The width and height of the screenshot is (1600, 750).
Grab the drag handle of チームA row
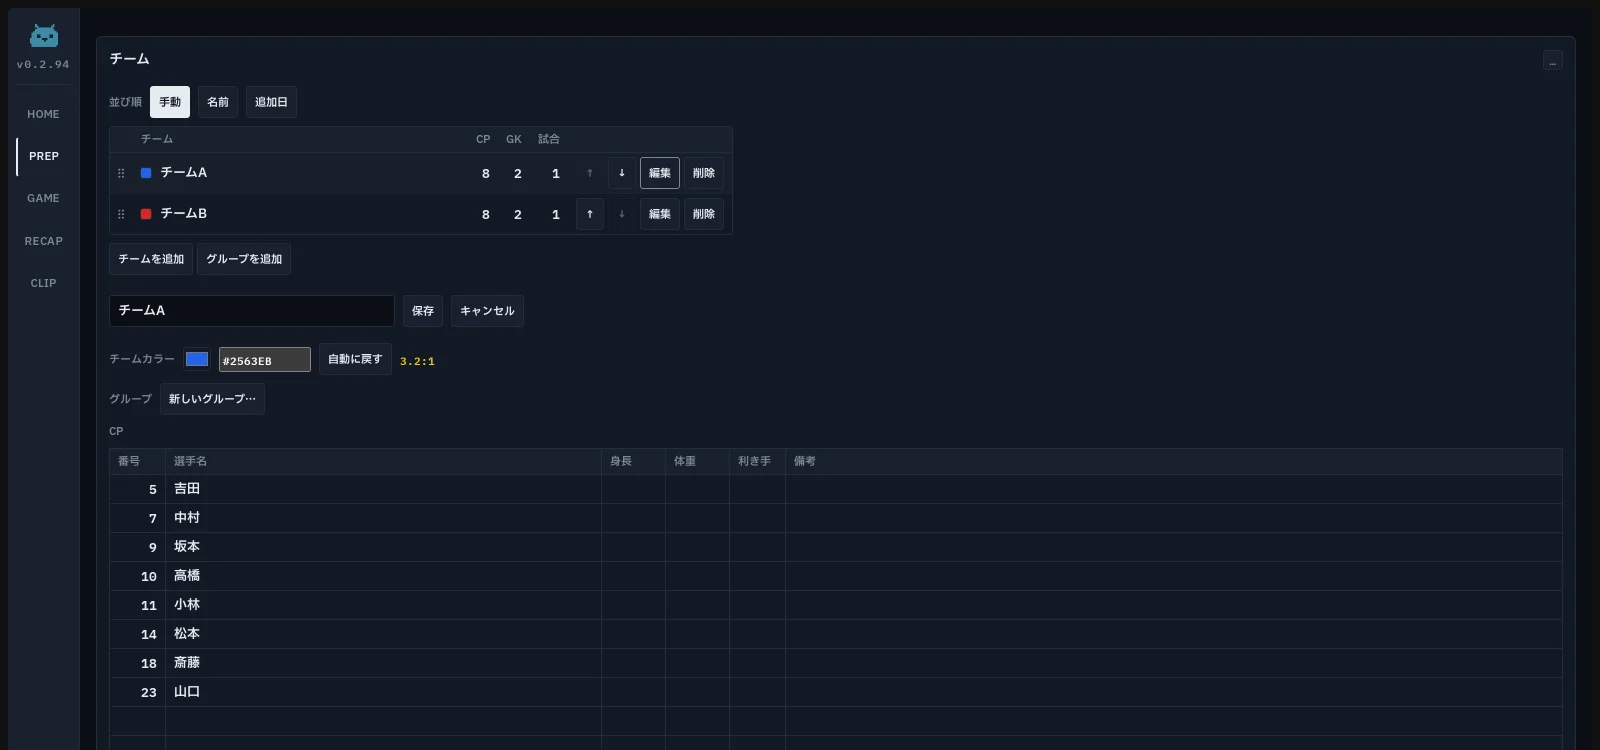click(121, 173)
